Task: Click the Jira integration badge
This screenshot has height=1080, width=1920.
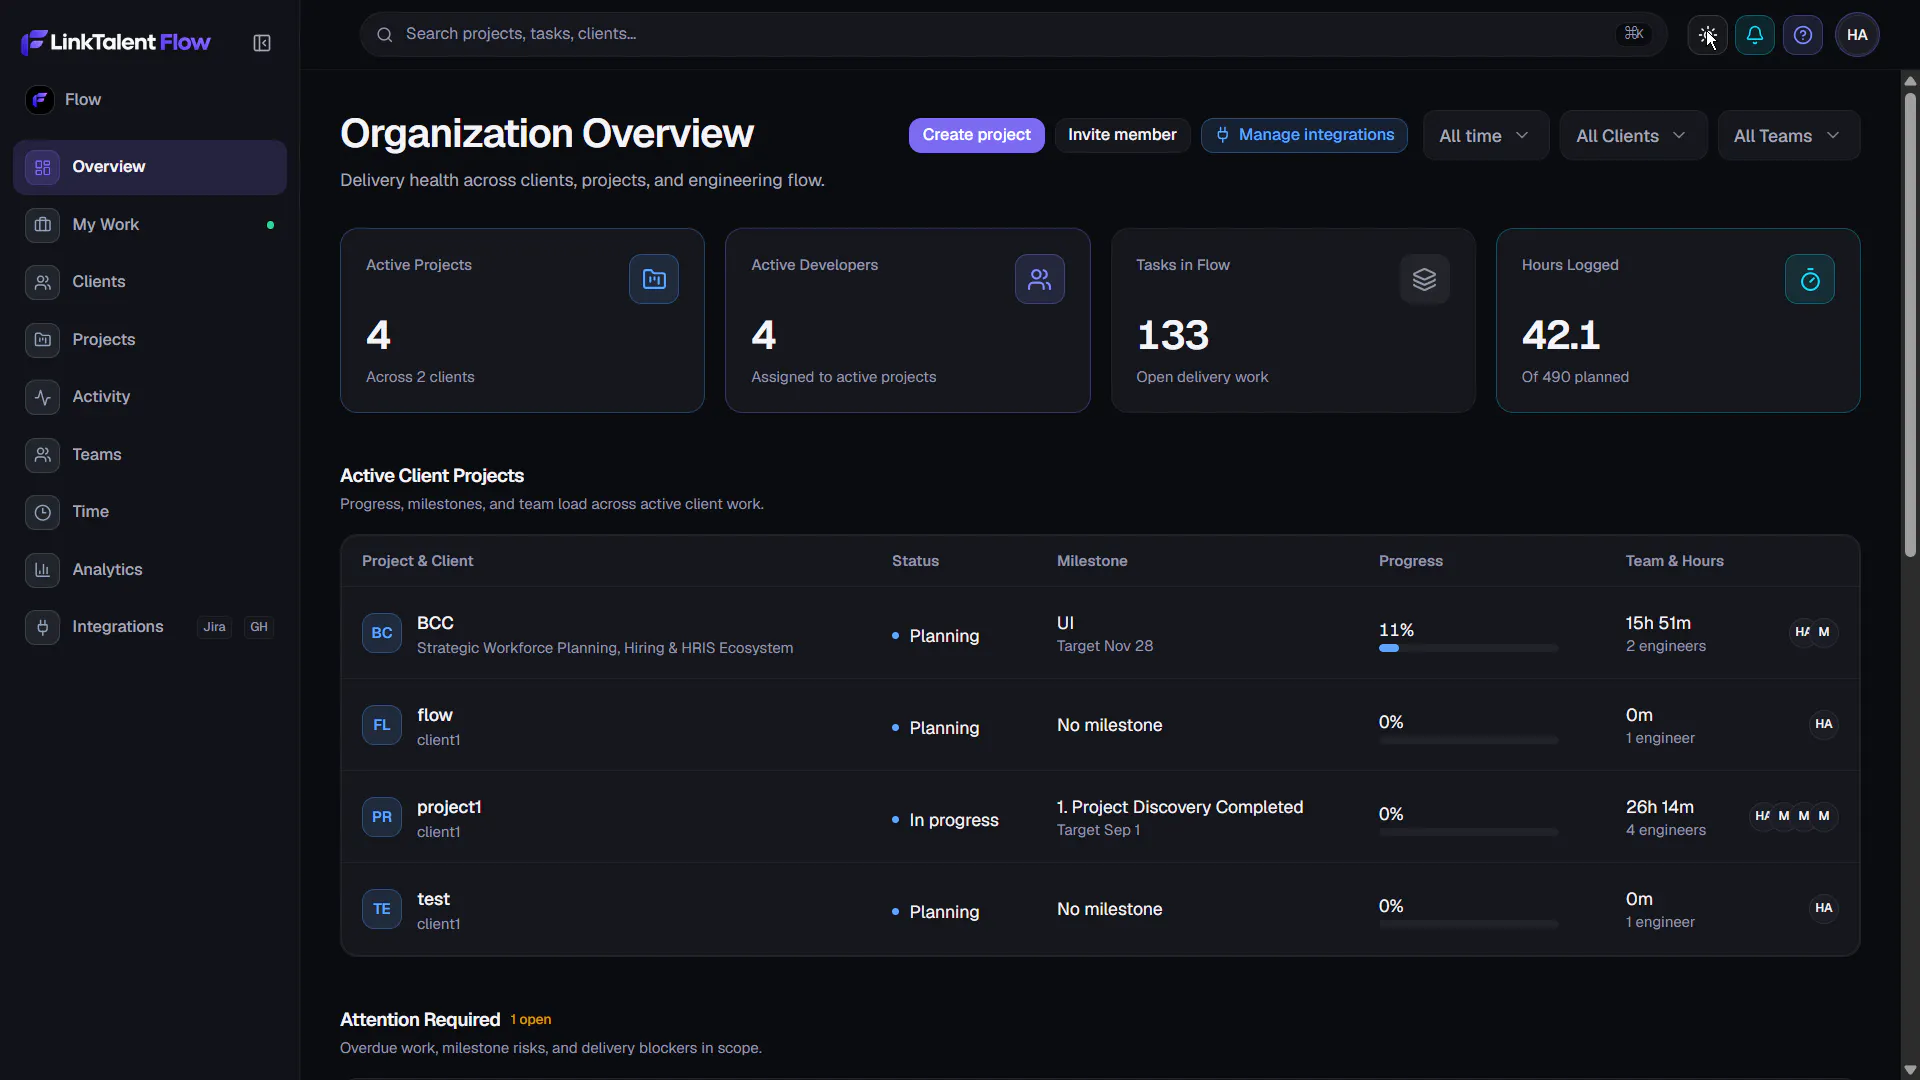Action: [214, 627]
